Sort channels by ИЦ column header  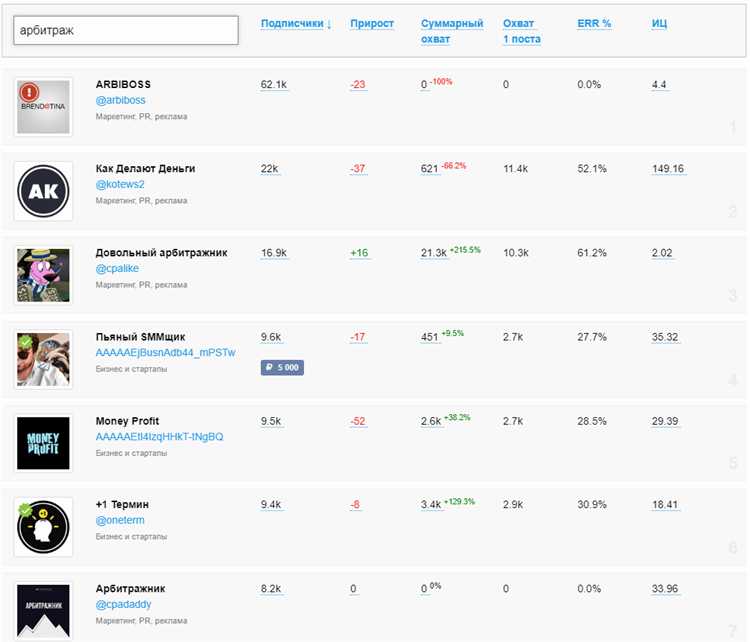tap(659, 24)
